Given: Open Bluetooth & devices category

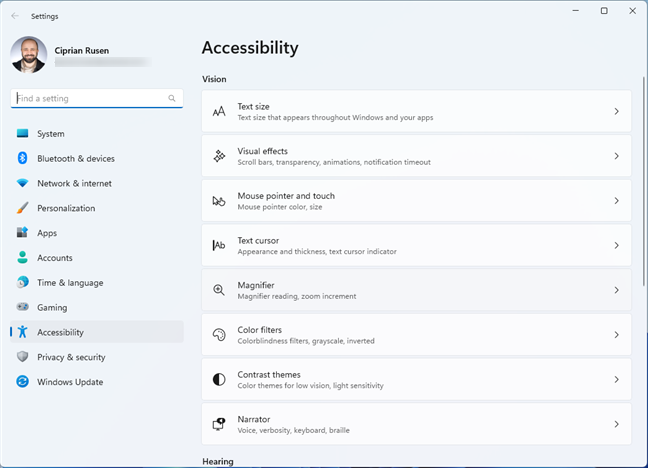Looking at the screenshot, I should [97, 158].
